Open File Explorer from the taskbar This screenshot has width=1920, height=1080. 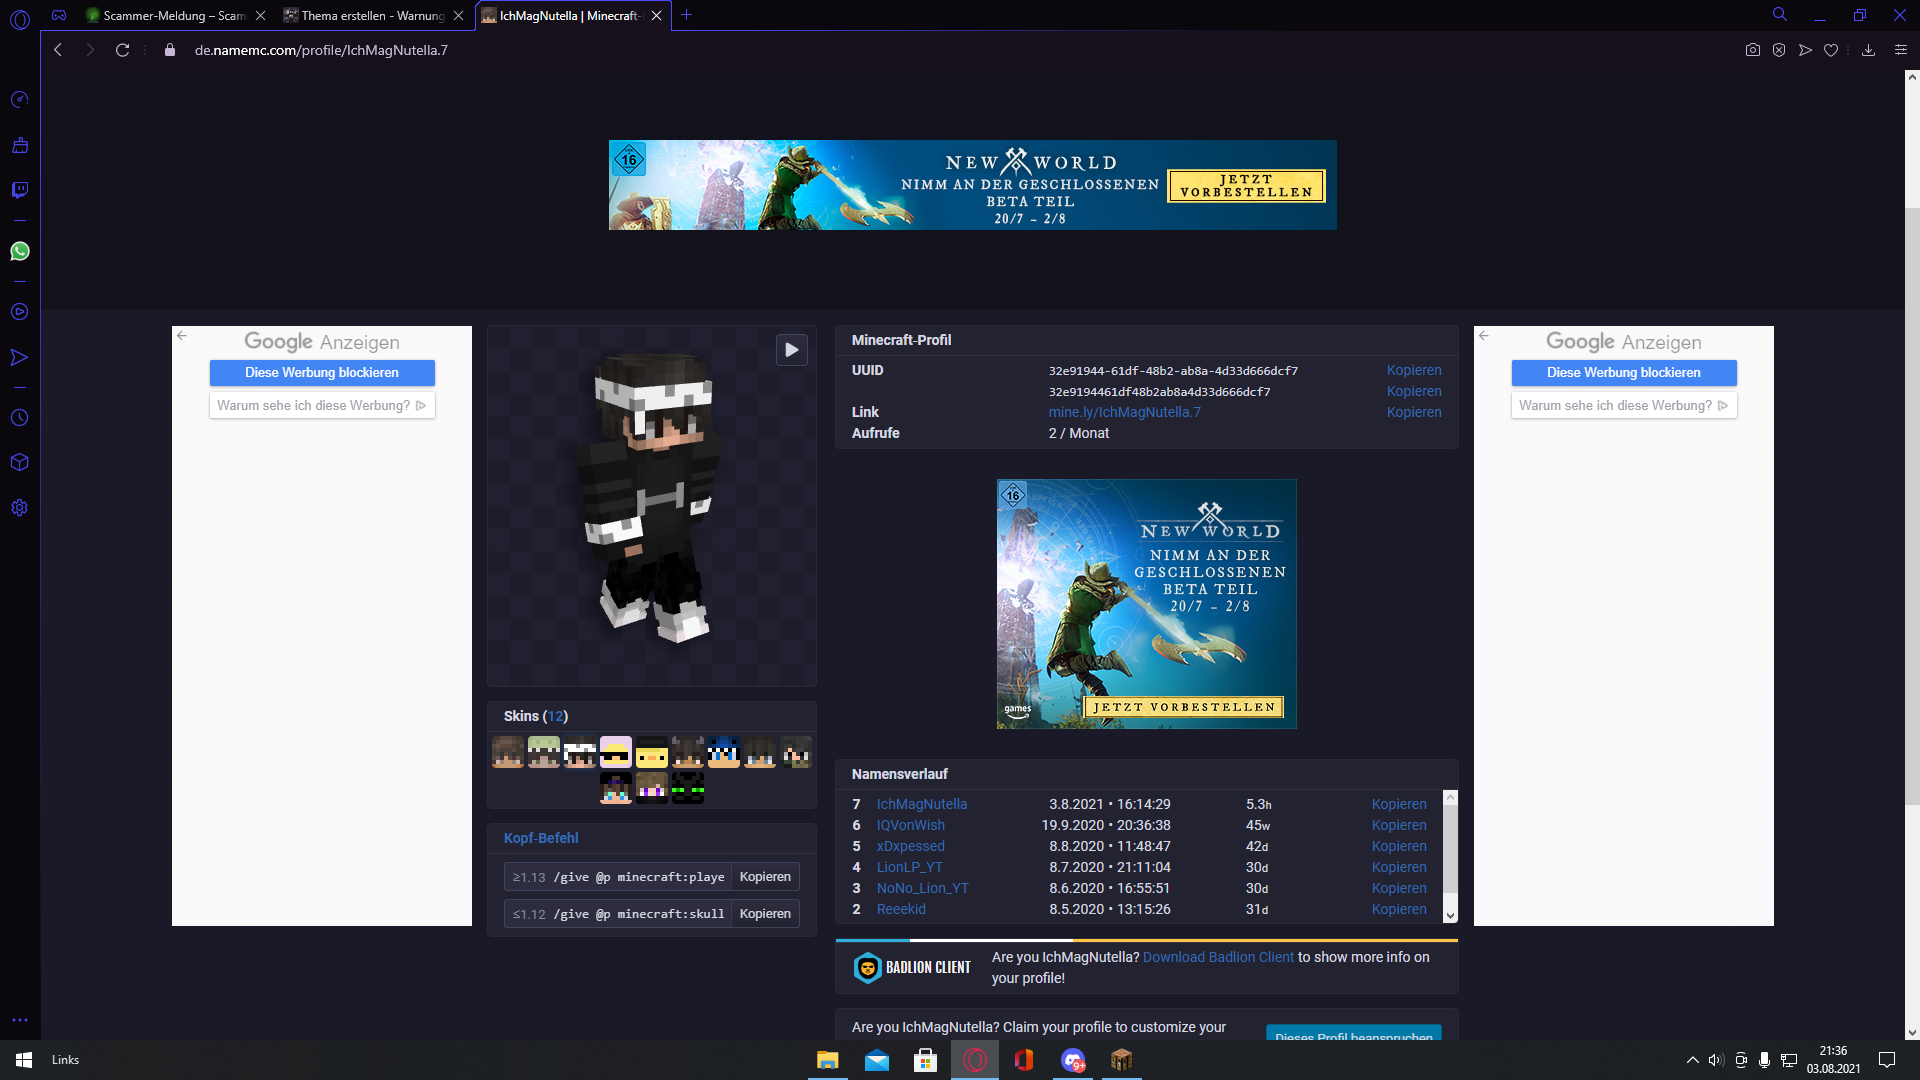point(828,1060)
